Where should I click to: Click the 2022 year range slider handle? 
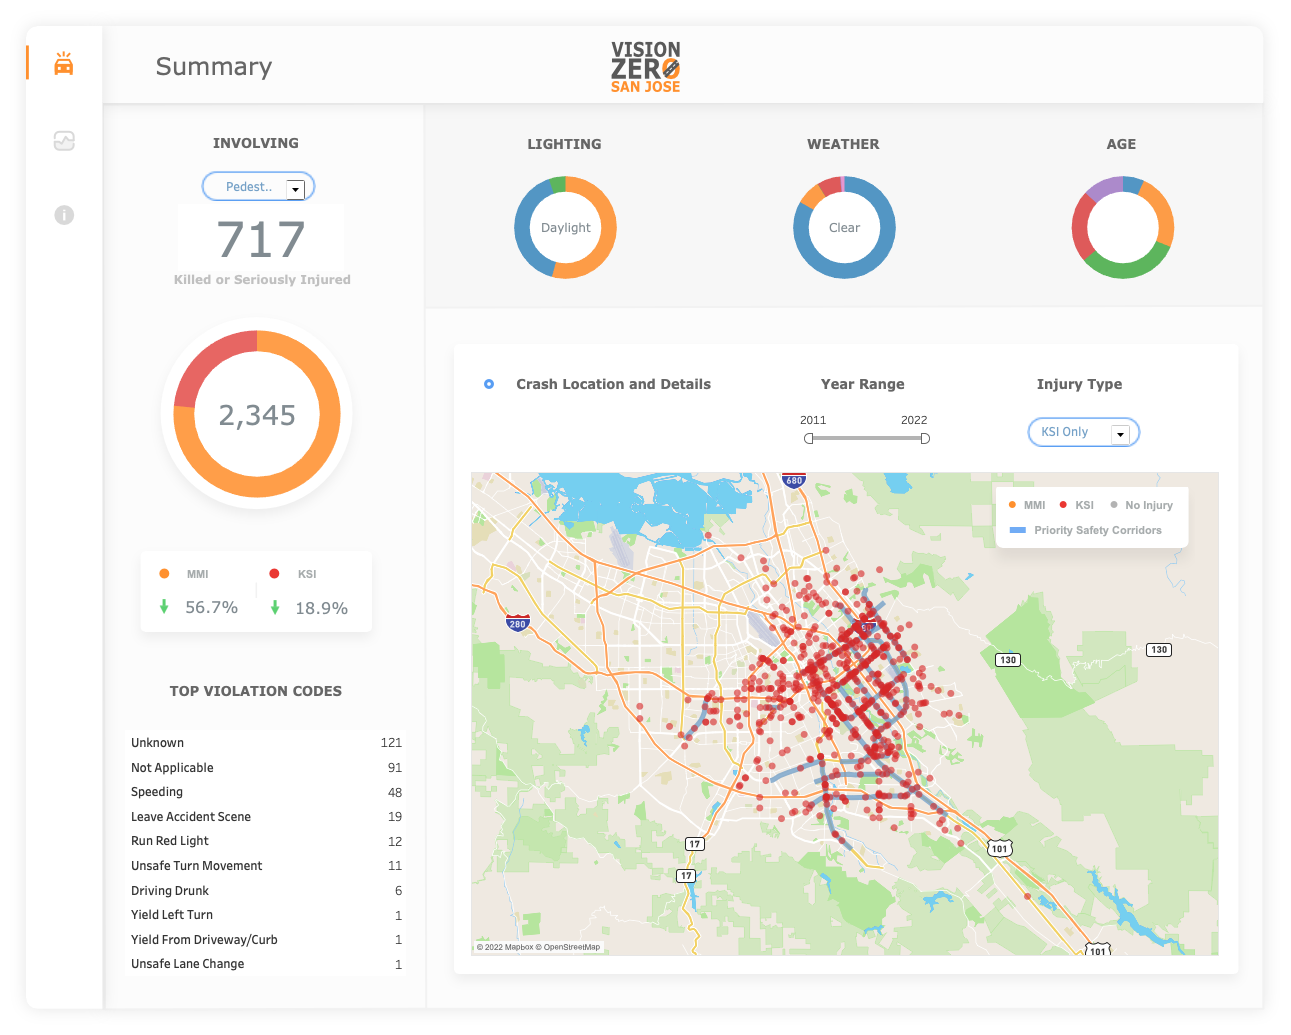925,438
